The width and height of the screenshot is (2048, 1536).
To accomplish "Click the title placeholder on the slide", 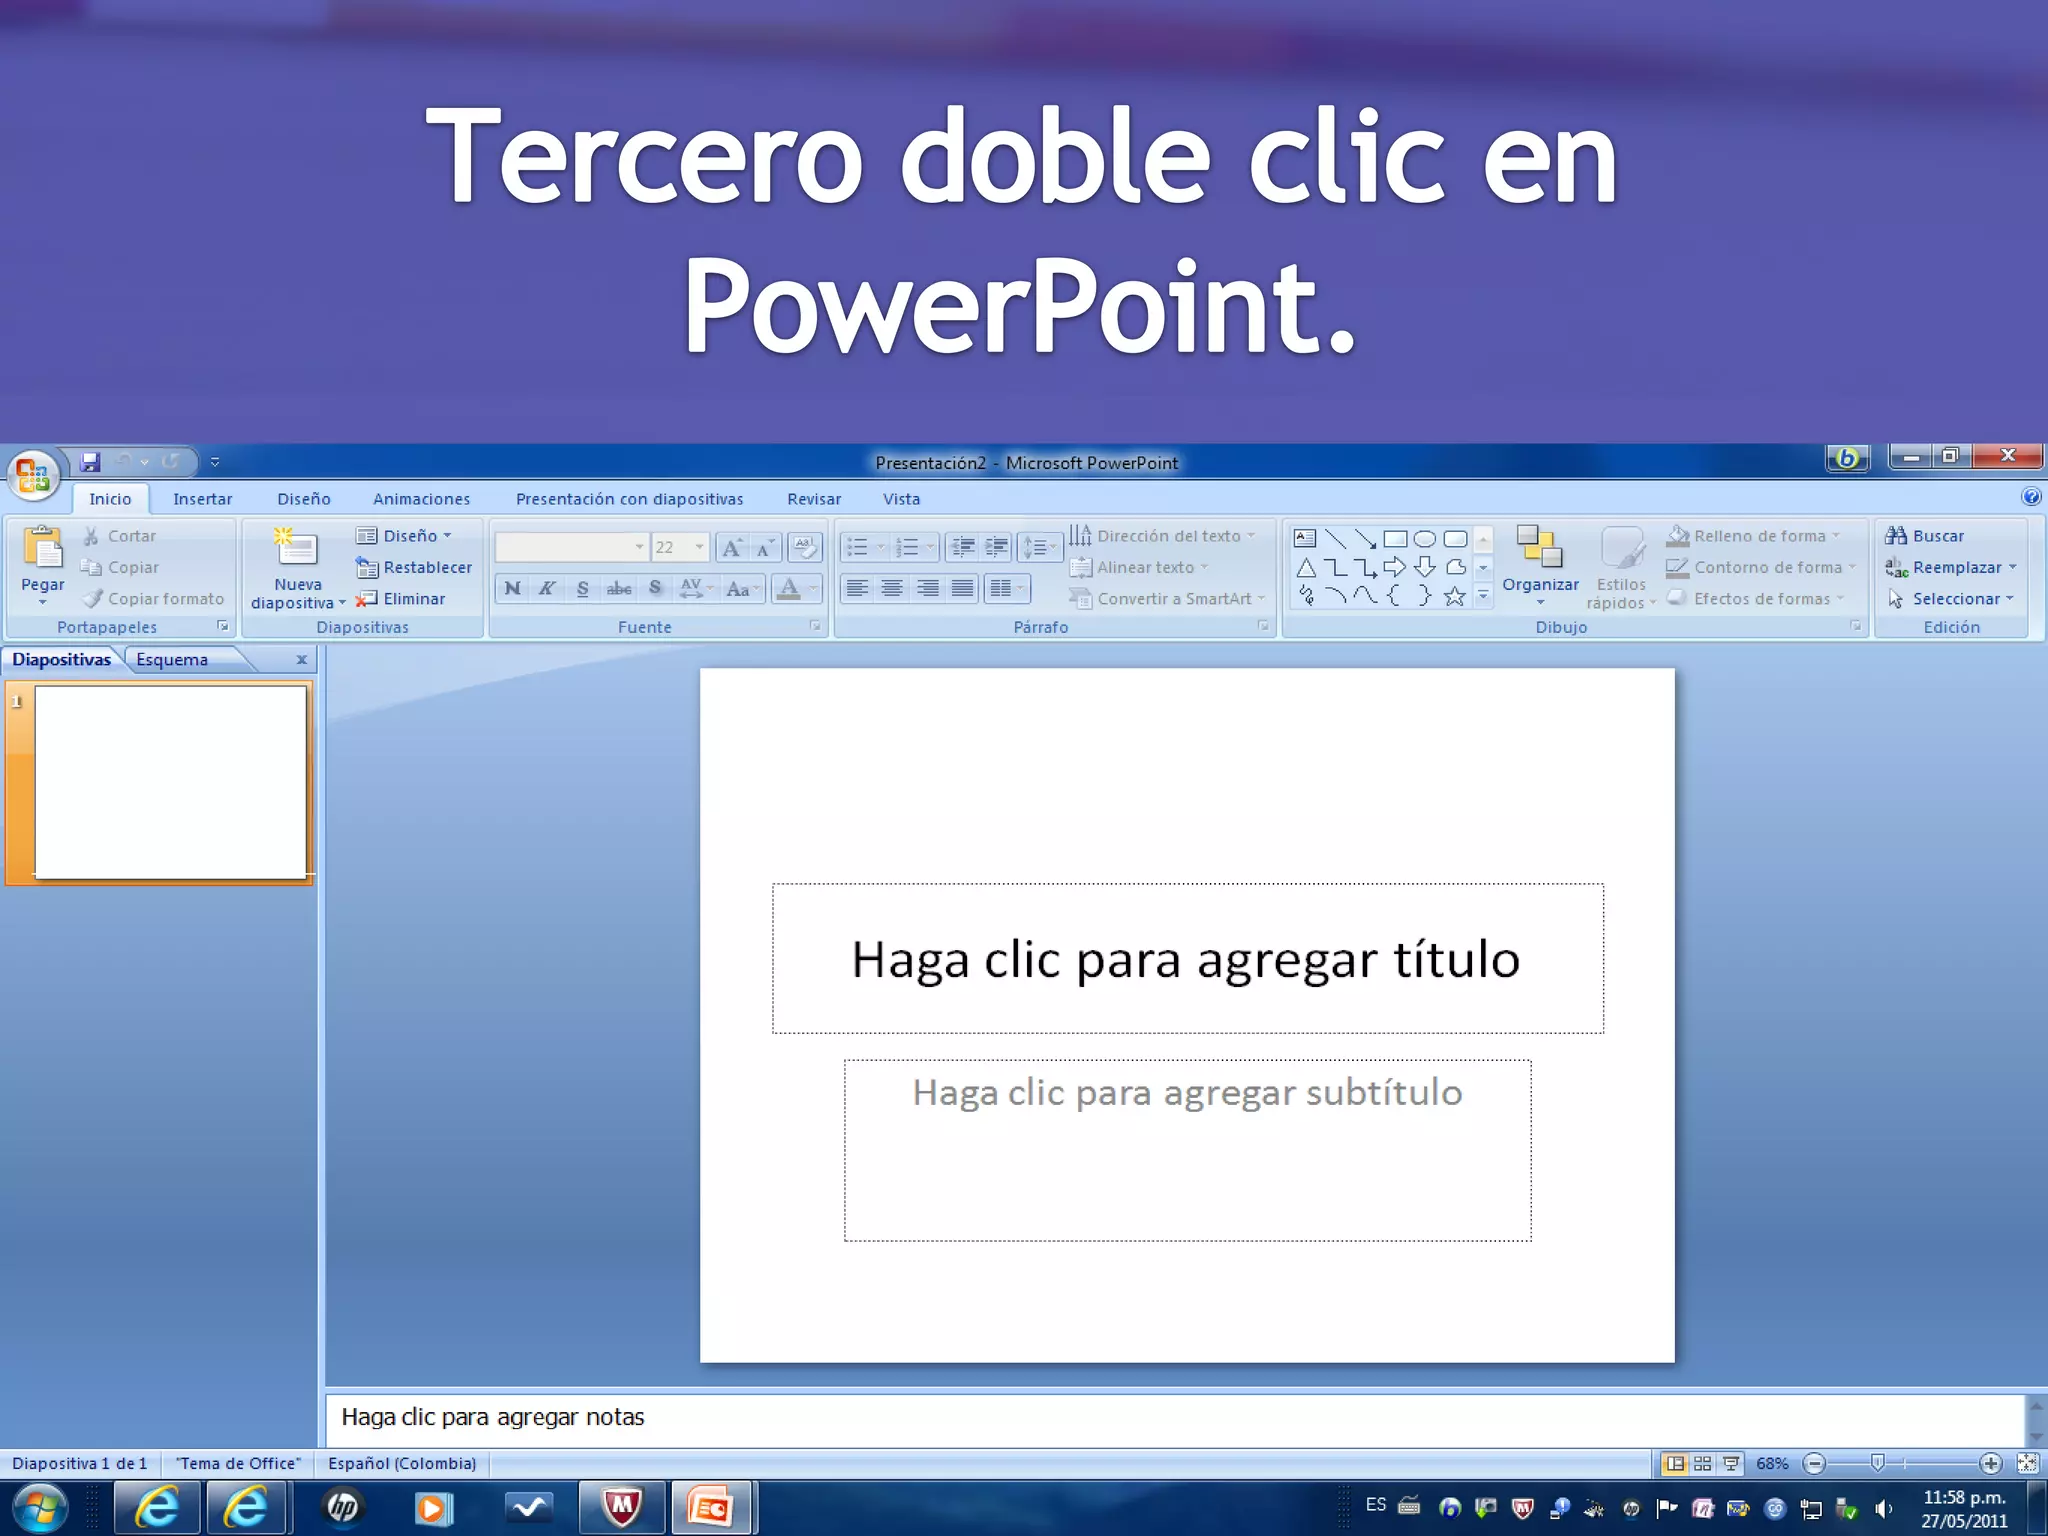I will point(1187,958).
